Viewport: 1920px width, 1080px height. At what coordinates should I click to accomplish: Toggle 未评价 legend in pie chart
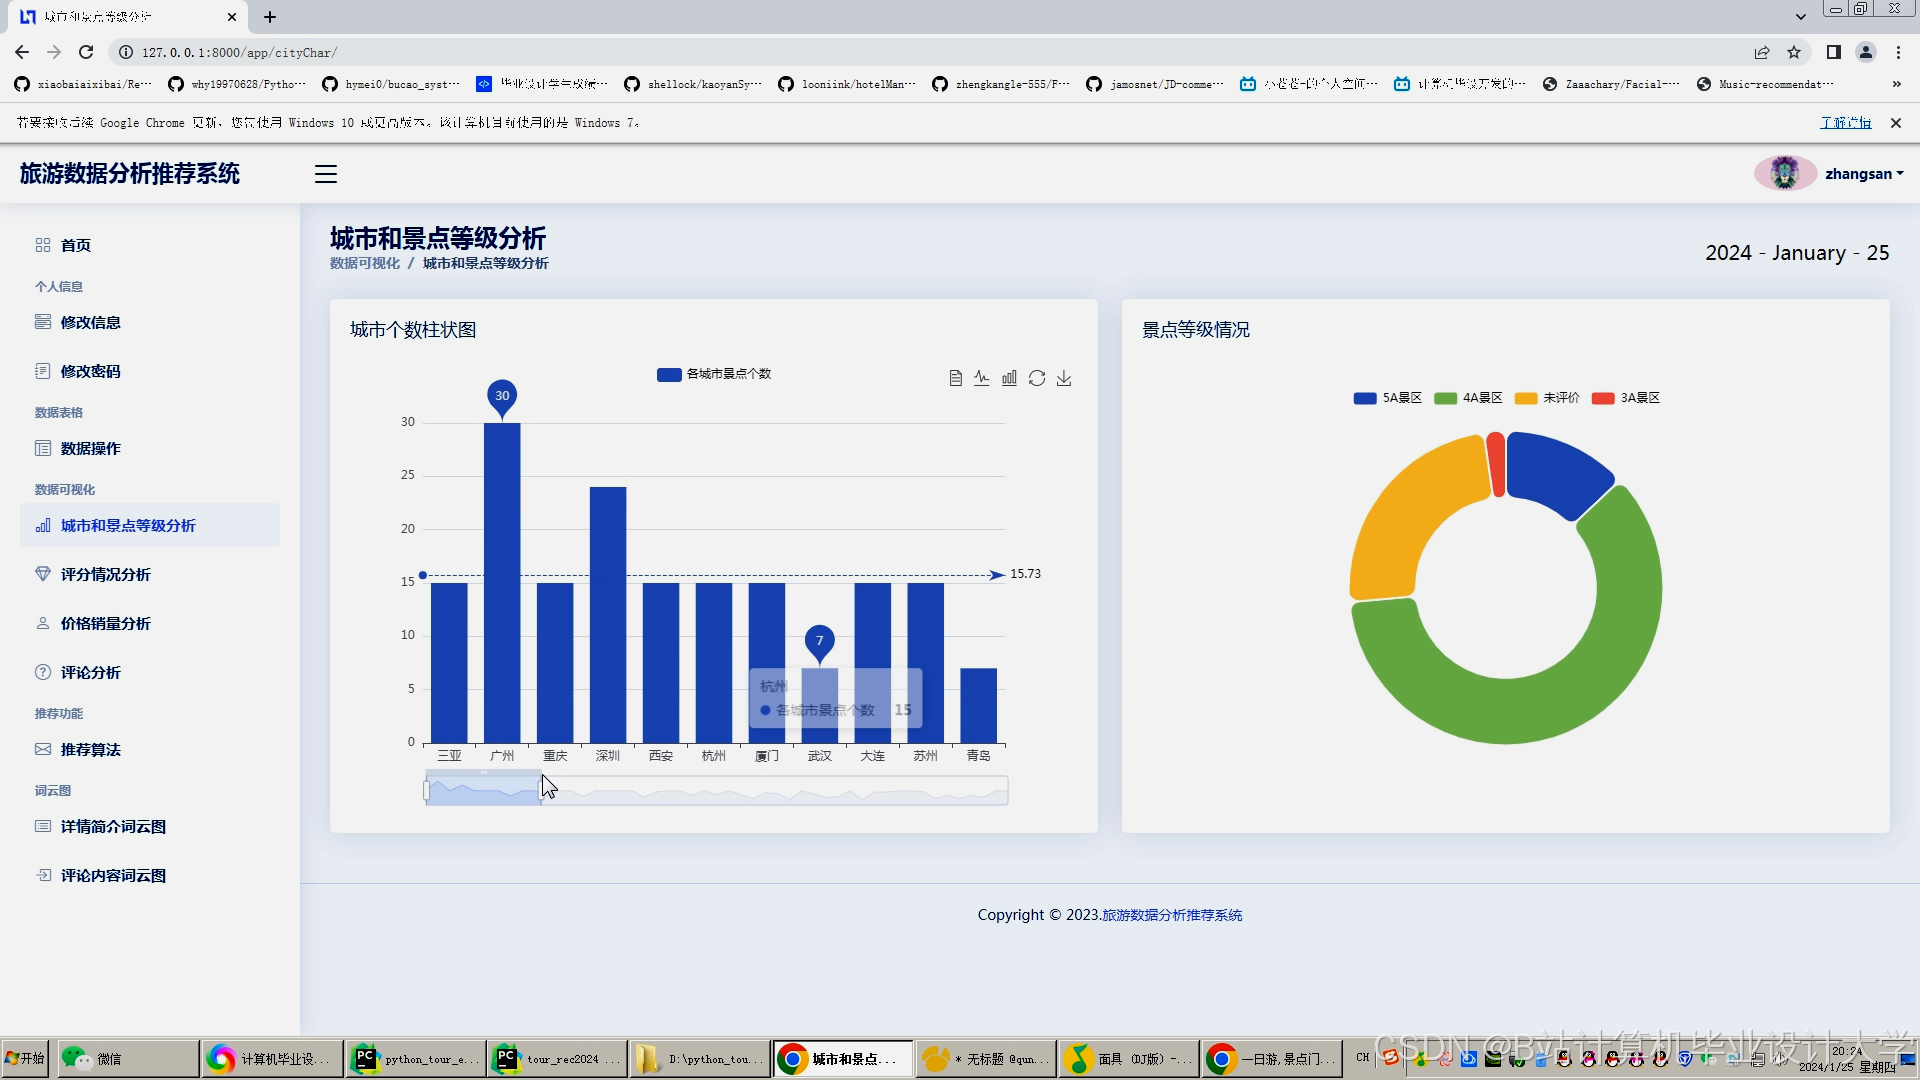tap(1547, 398)
